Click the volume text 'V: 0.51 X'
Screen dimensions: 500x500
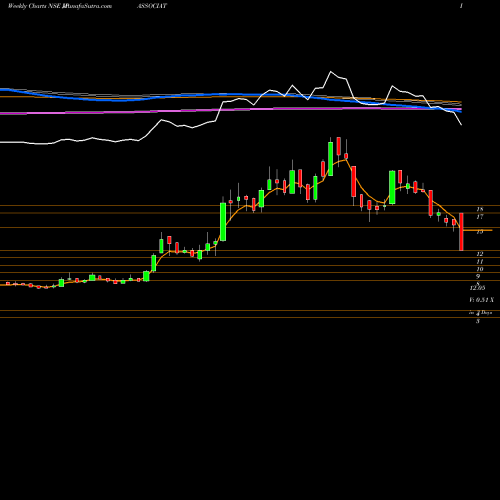click(481, 300)
